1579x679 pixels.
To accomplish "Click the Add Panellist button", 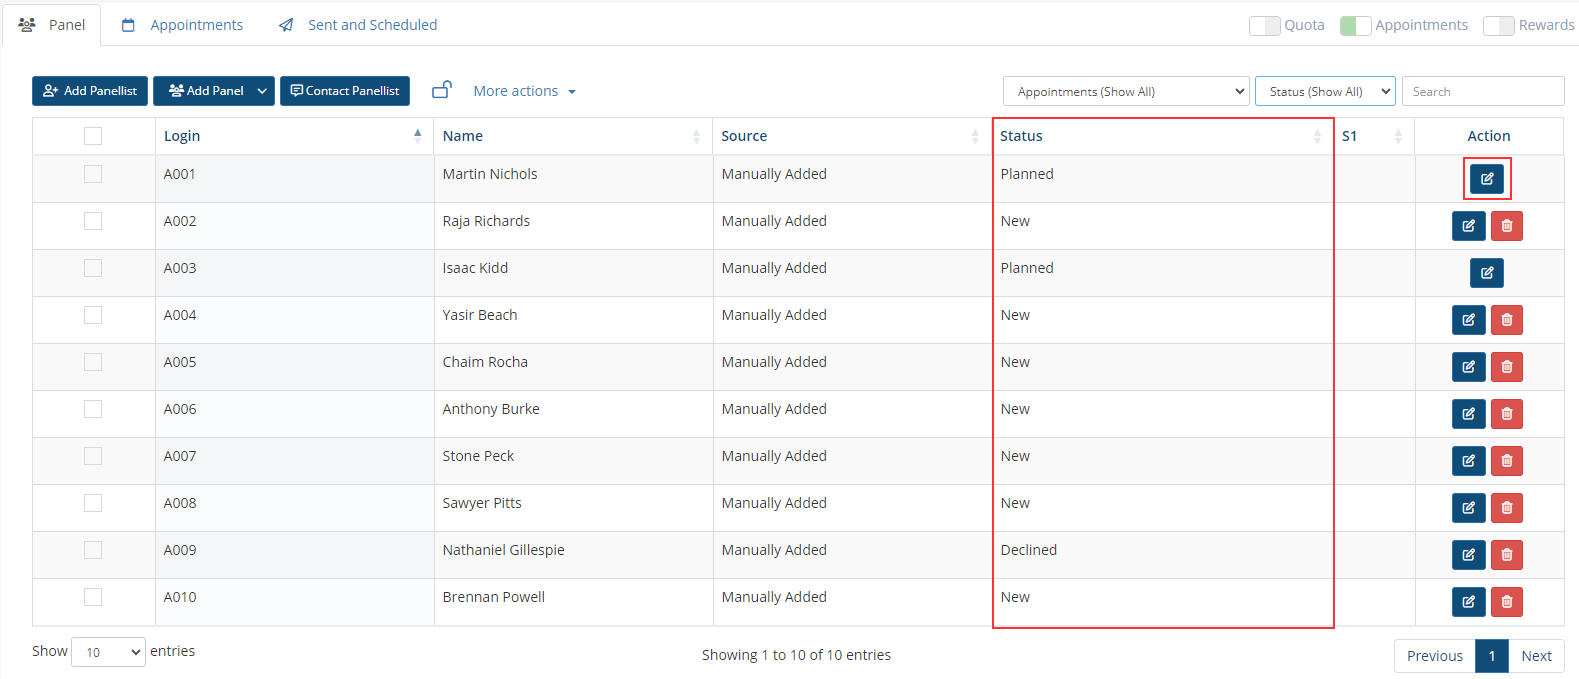I will pyautogui.click(x=90, y=91).
